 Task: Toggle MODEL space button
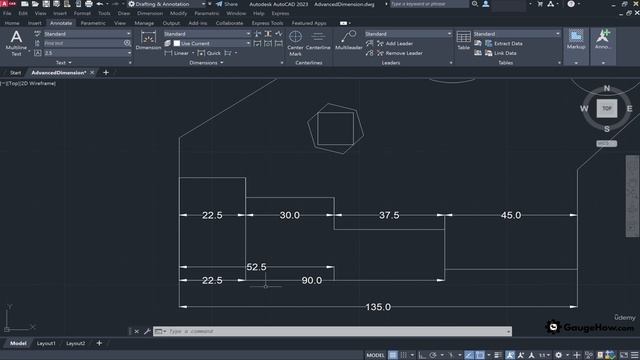click(375, 355)
